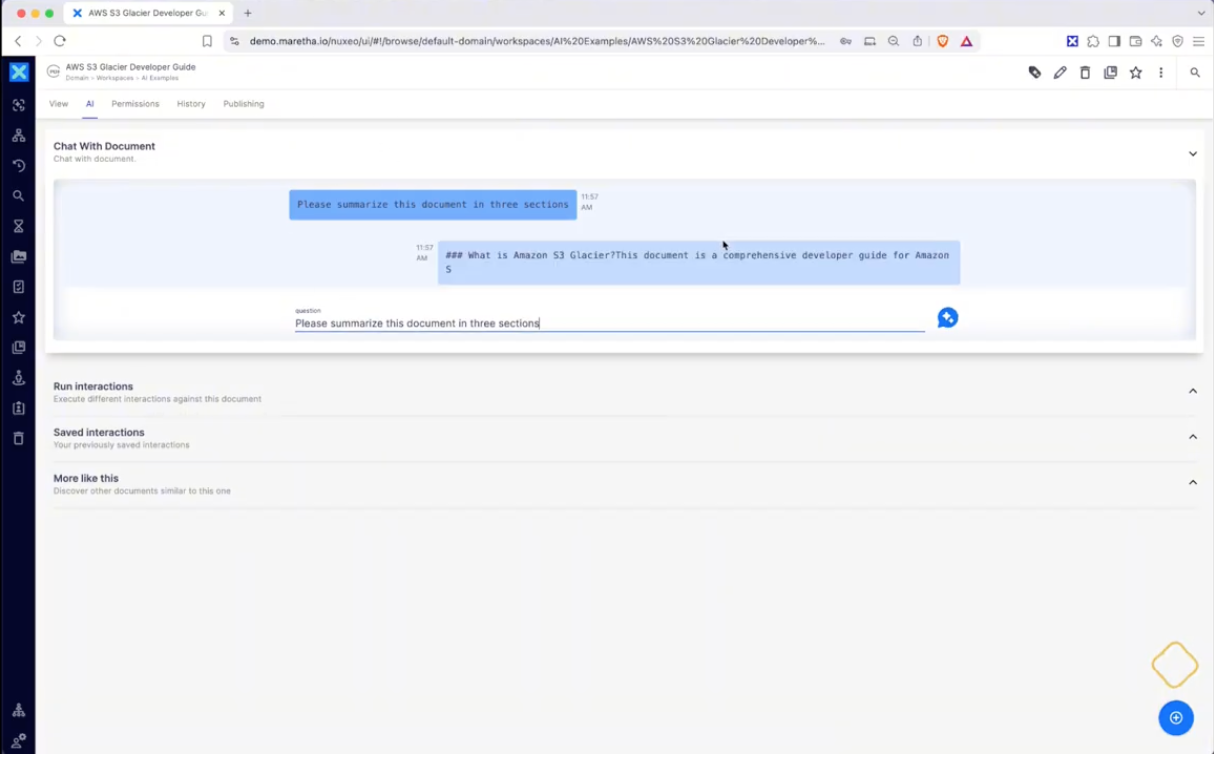Switch to the View tab
Screen dimensions: 1214x757
tap(59, 104)
